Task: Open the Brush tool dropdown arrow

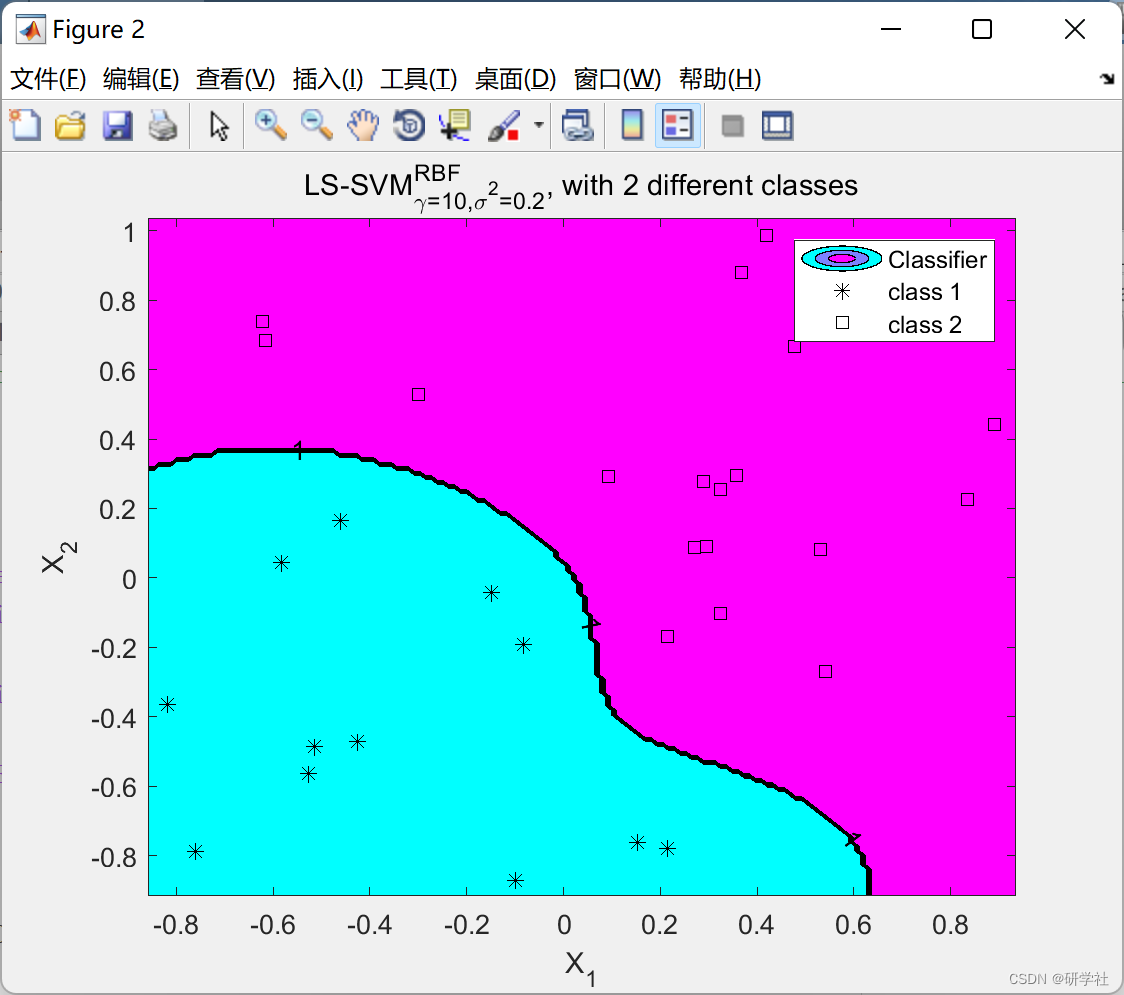Action: (x=536, y=125)
